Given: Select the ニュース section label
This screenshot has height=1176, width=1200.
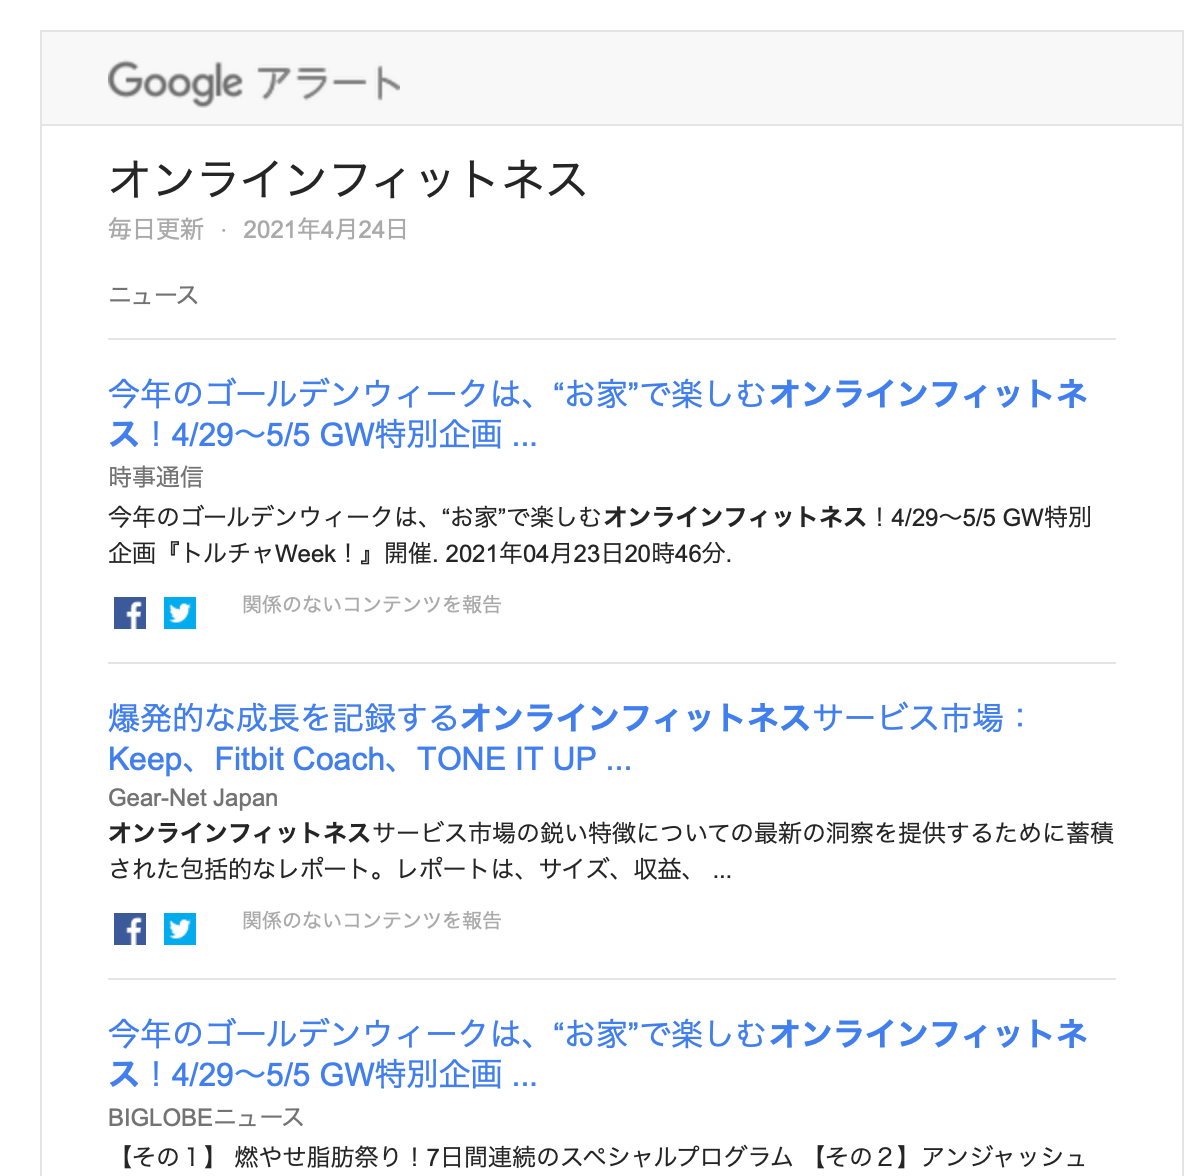Looking at the screenshot, I should [x=153, y=296].
